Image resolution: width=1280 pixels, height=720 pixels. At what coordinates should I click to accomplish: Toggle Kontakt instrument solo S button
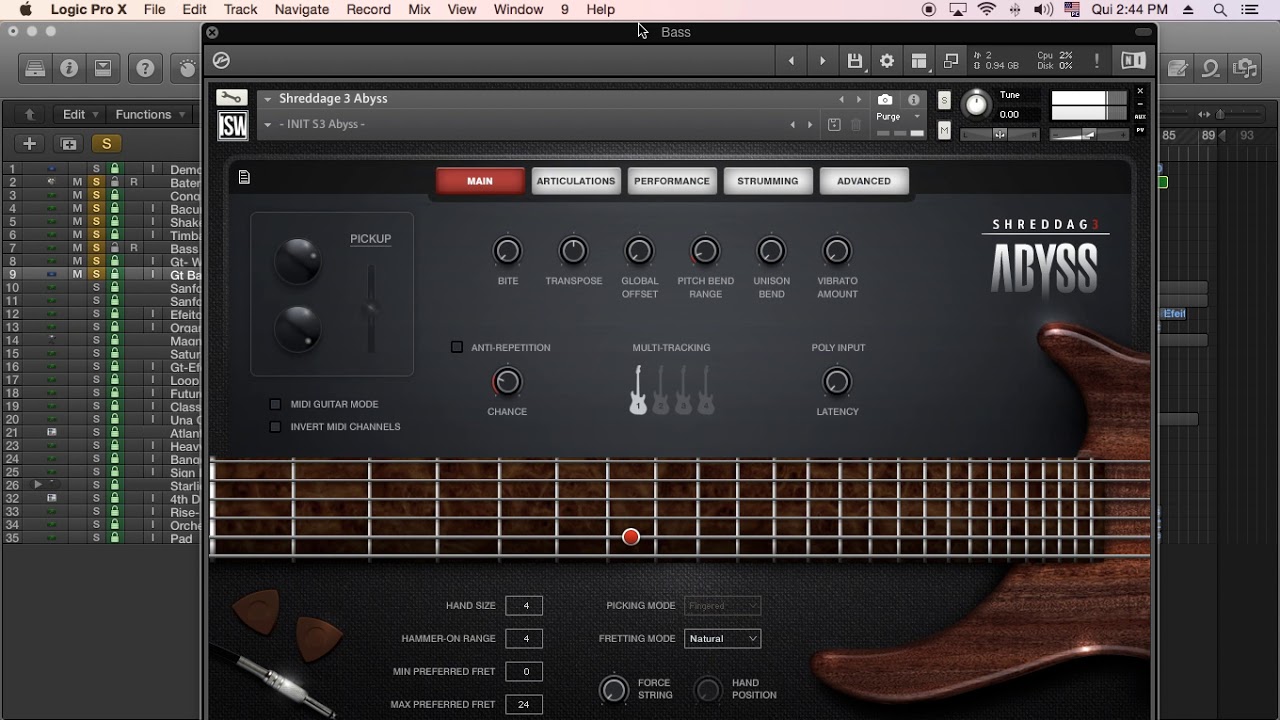coord(944,100)
